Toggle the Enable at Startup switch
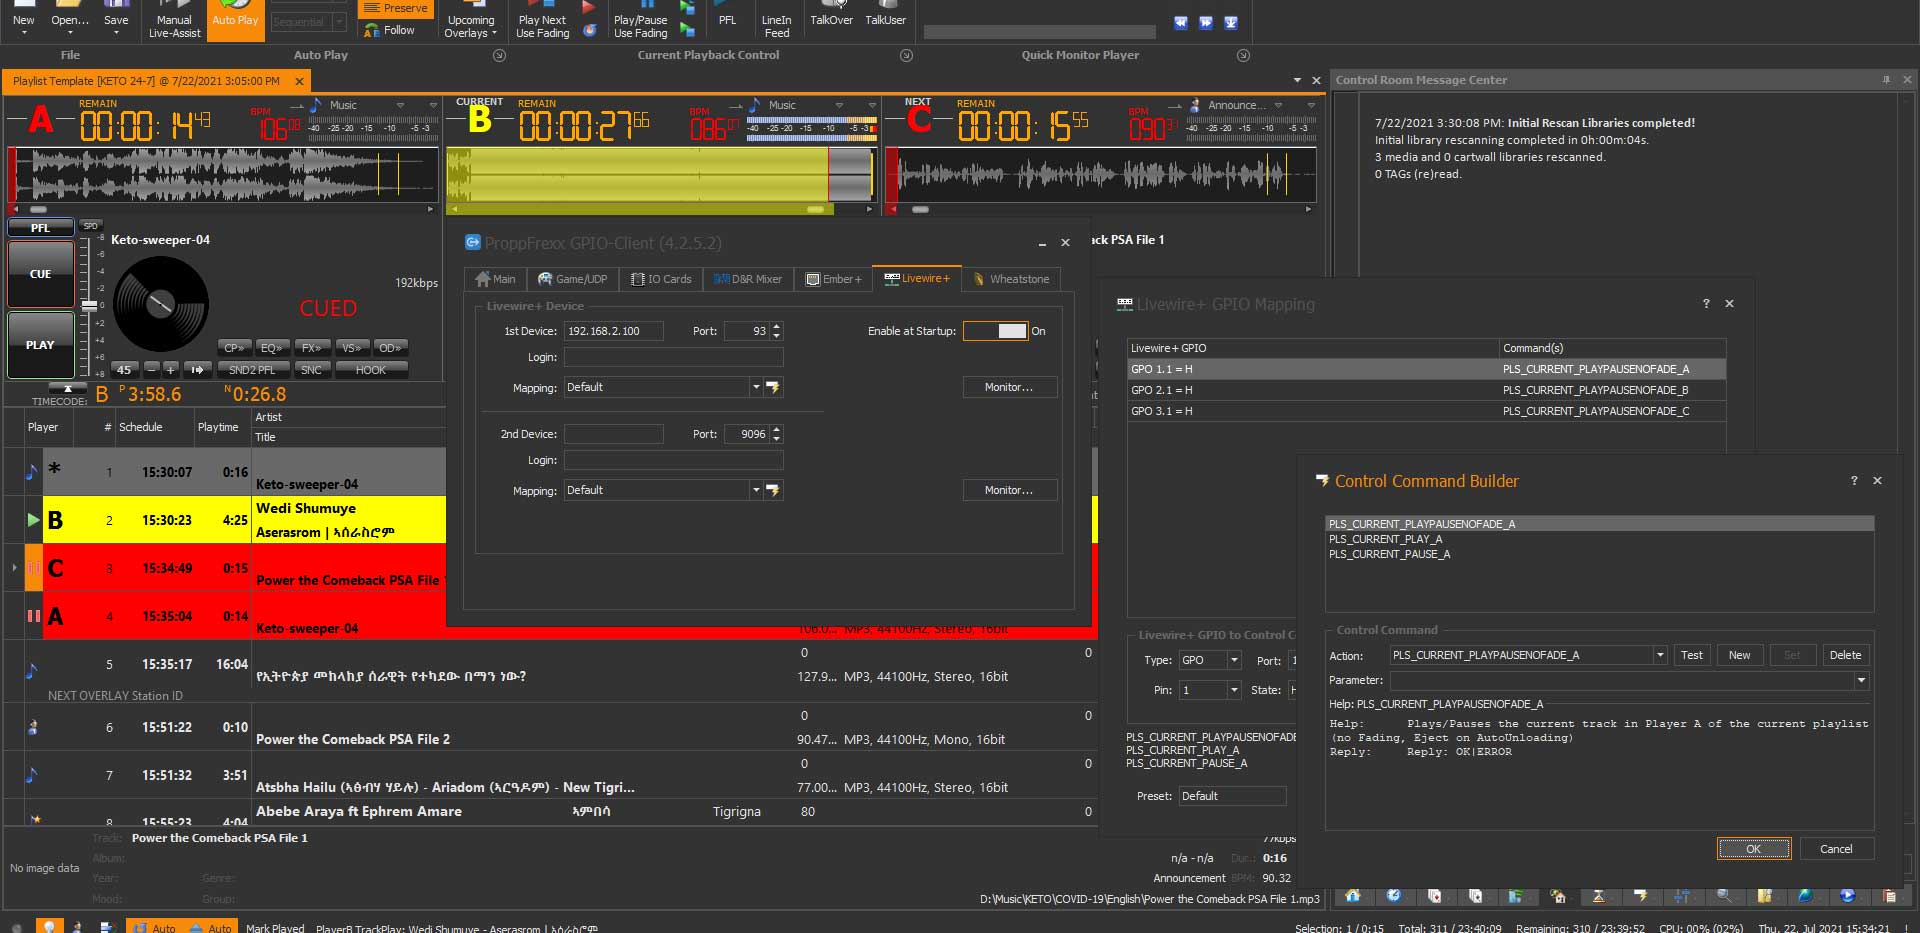 pyautogui.click(x=996, y=331)
